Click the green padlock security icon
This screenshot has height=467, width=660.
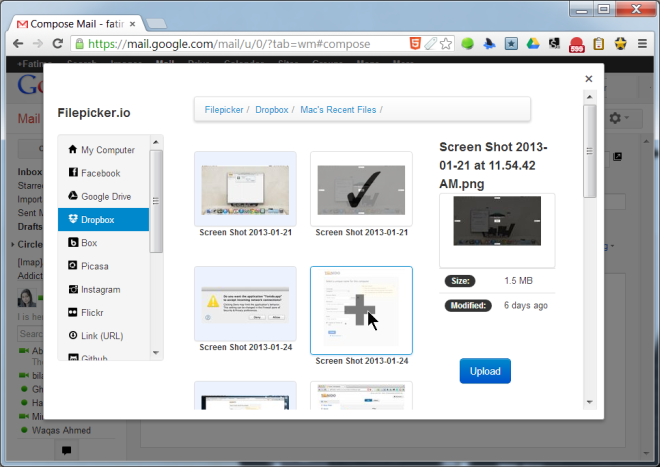click(x=79, y=44)
